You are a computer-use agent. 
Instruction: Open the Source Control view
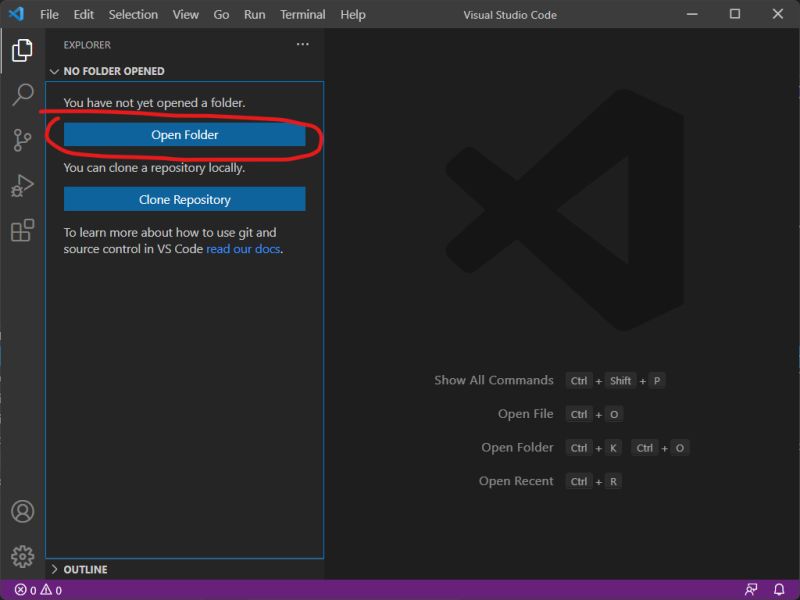22,140
